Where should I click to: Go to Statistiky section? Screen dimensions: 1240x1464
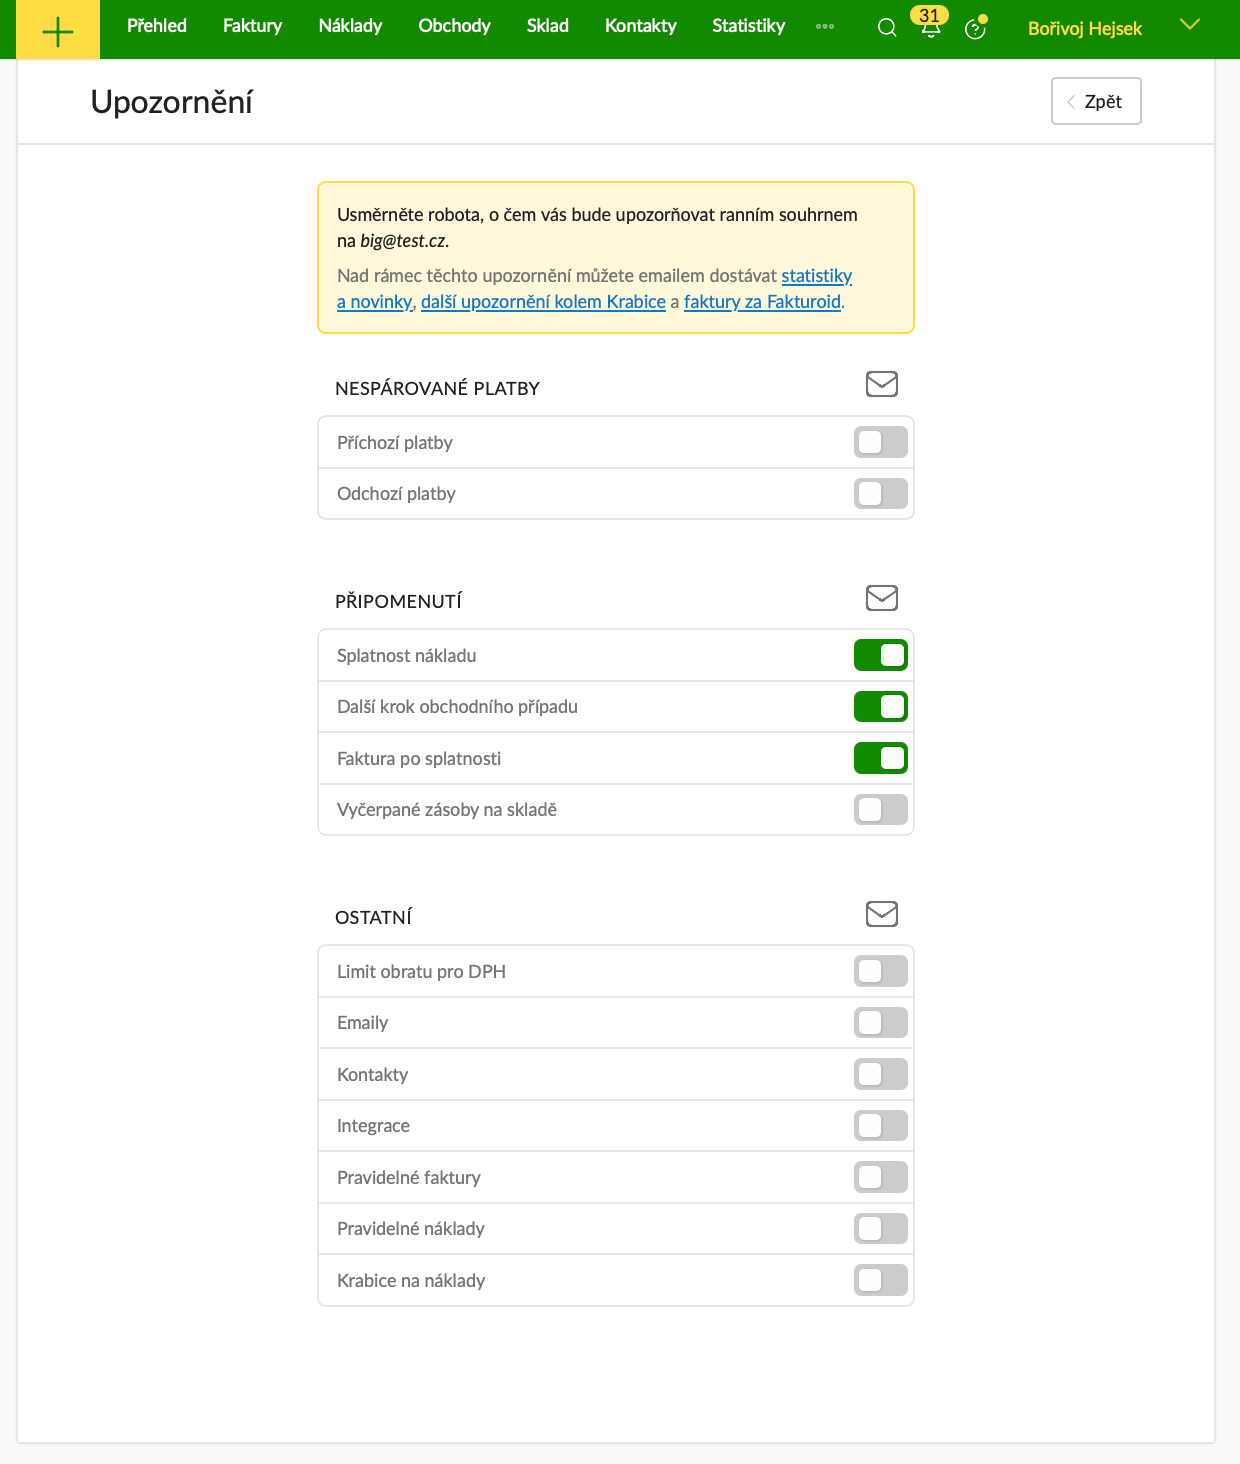[748, 26]
